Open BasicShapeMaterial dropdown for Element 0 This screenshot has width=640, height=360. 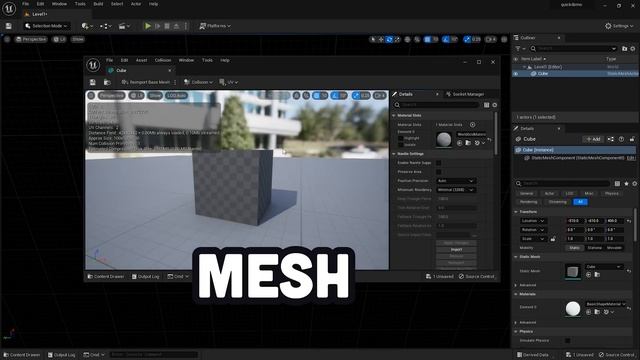(605, 304)
